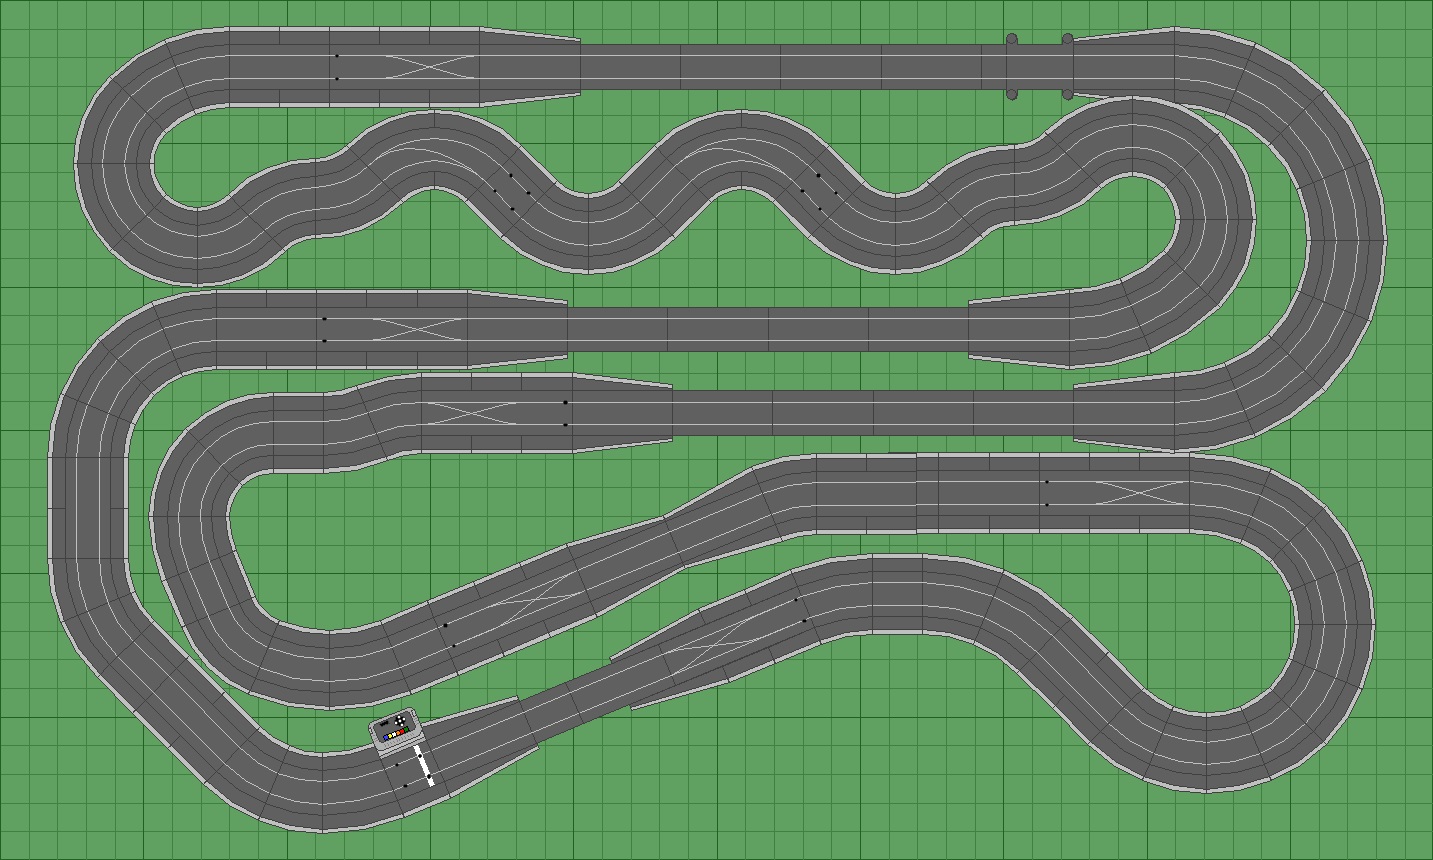Select the control unit beside the start line
Screen dimensions: 1433x860
pyautogui.click(x=397, y=731)
